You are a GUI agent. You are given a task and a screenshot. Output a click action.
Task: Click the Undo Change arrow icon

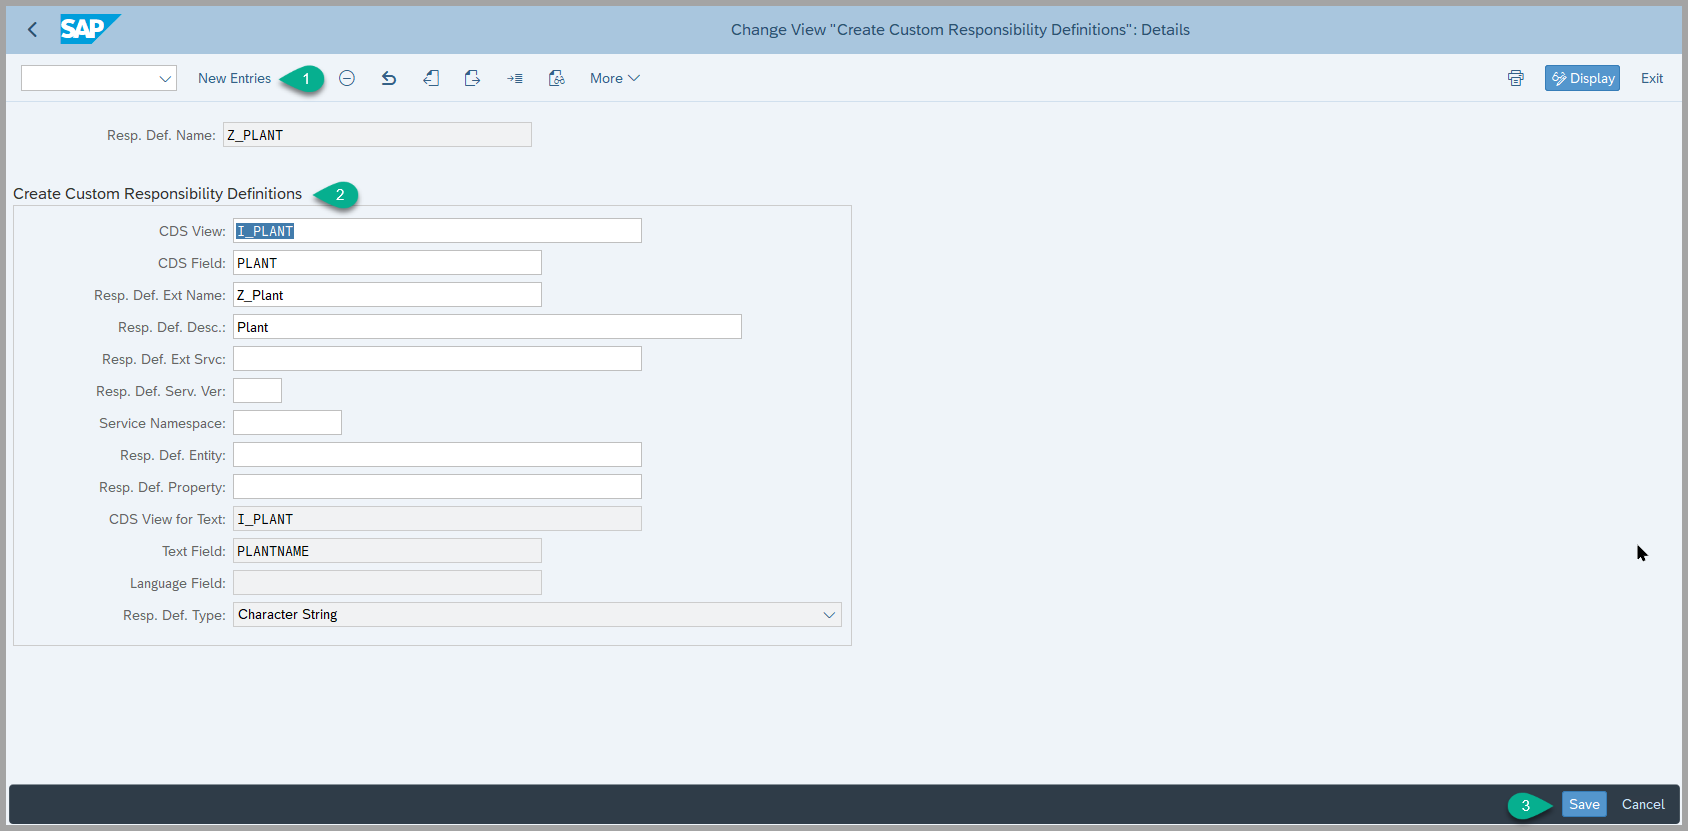[x=389, y=78]
